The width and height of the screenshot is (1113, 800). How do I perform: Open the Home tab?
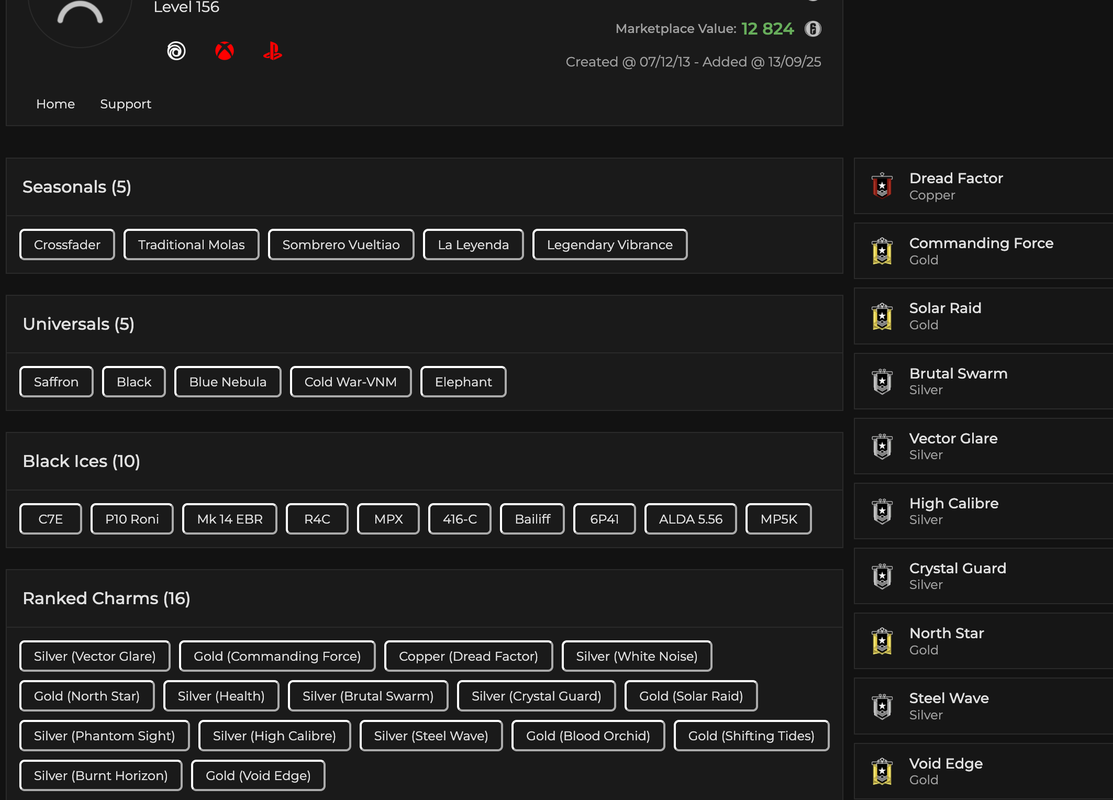click(x=55, y=104)
